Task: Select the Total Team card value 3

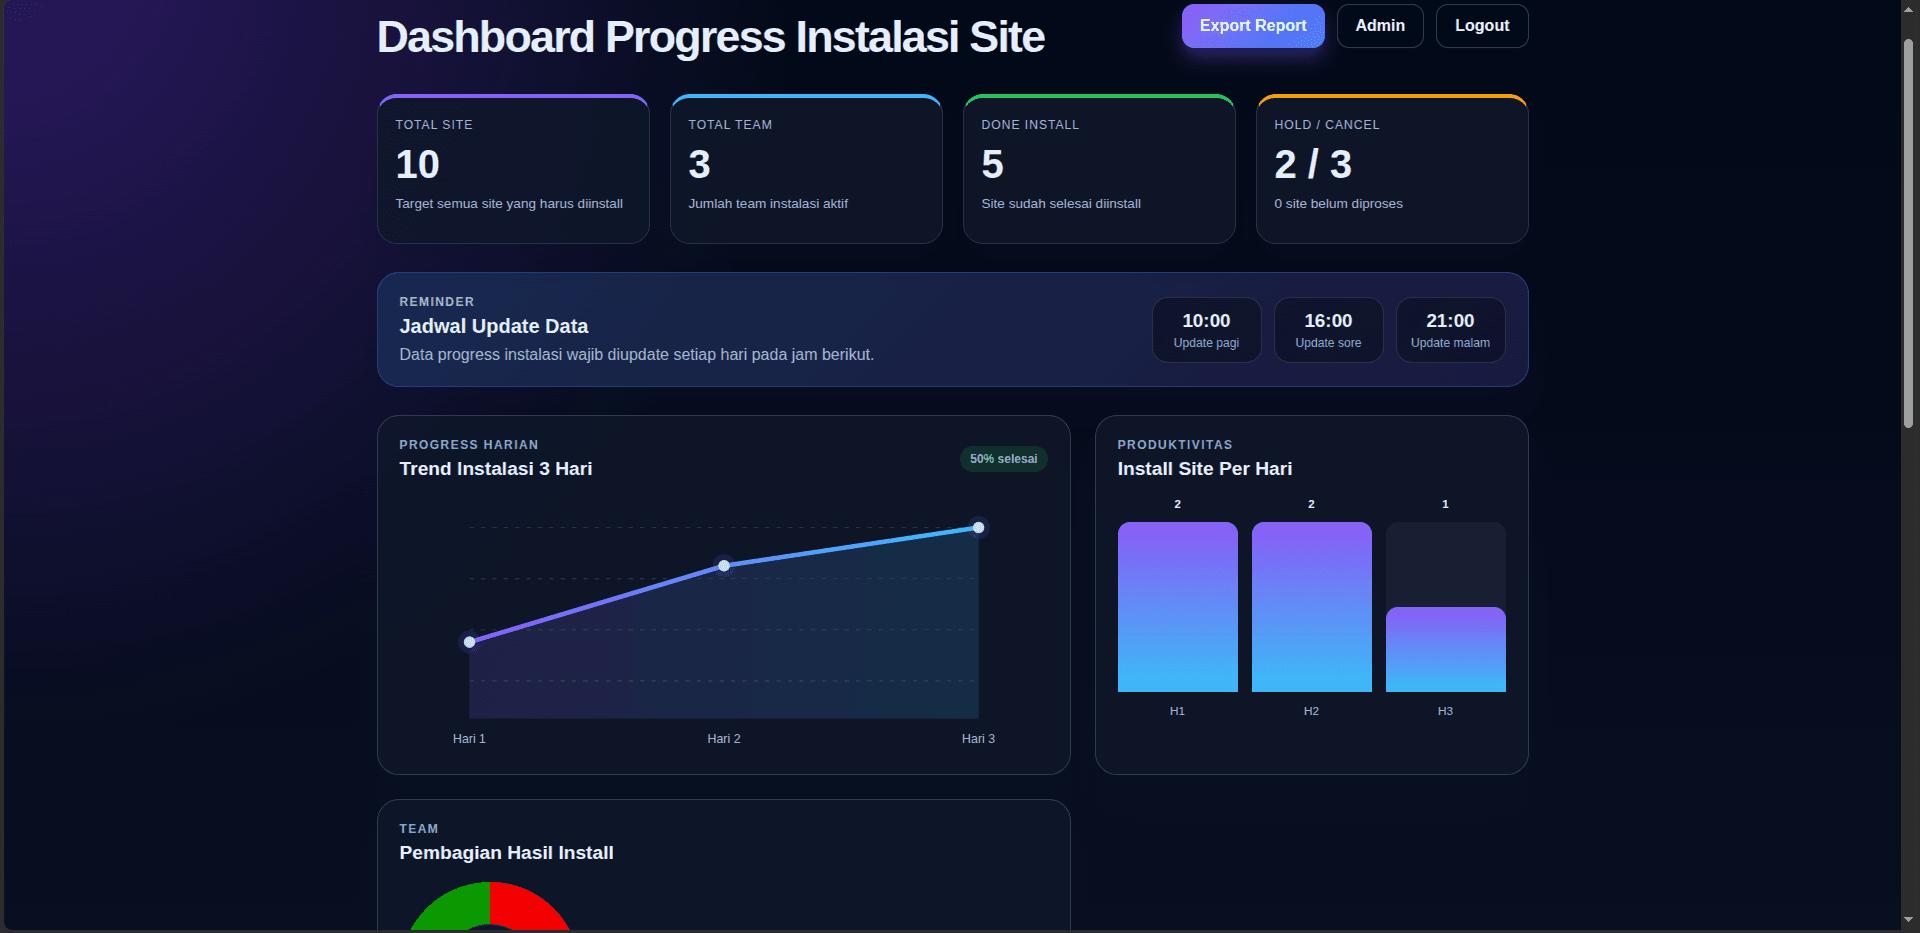Action: (x=699, y=164)
